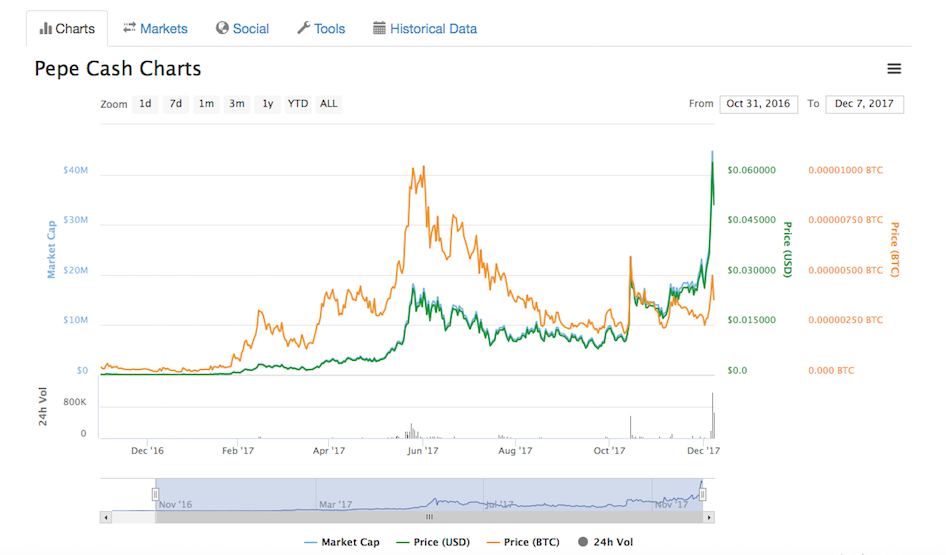Set zoom to YTD
The image size is (946, 555).
click(298, 104)
